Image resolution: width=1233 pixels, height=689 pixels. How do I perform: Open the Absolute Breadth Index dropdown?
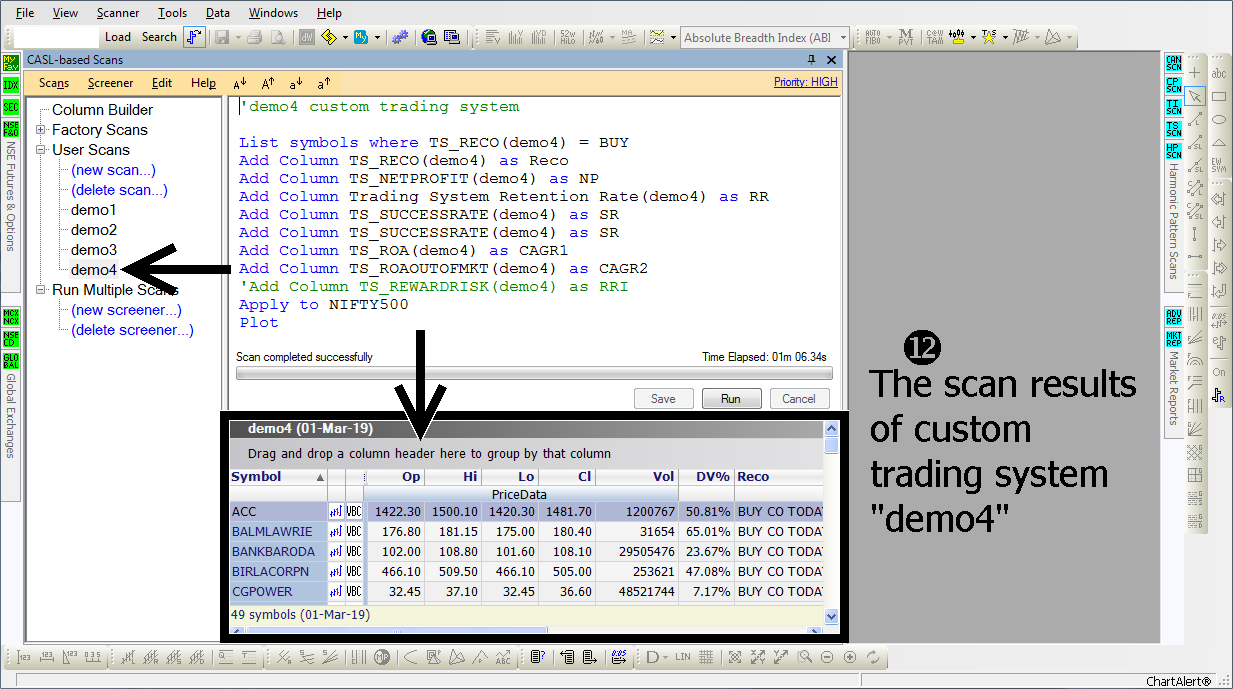point(843,38)
